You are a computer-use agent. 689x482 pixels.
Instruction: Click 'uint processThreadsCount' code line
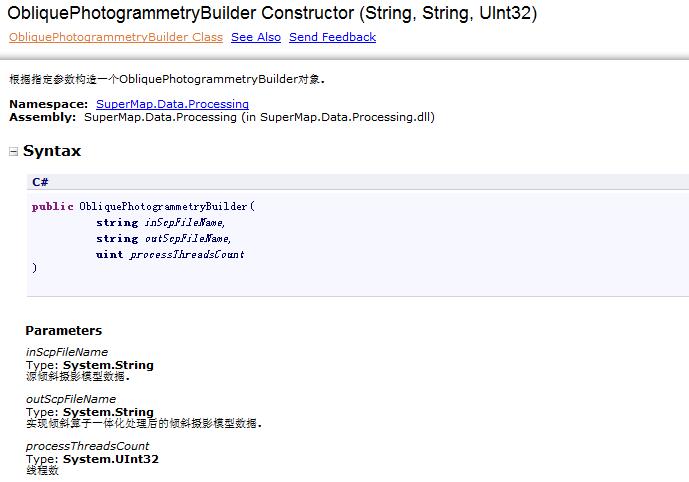pyautogui.click(x=170, y=254)
